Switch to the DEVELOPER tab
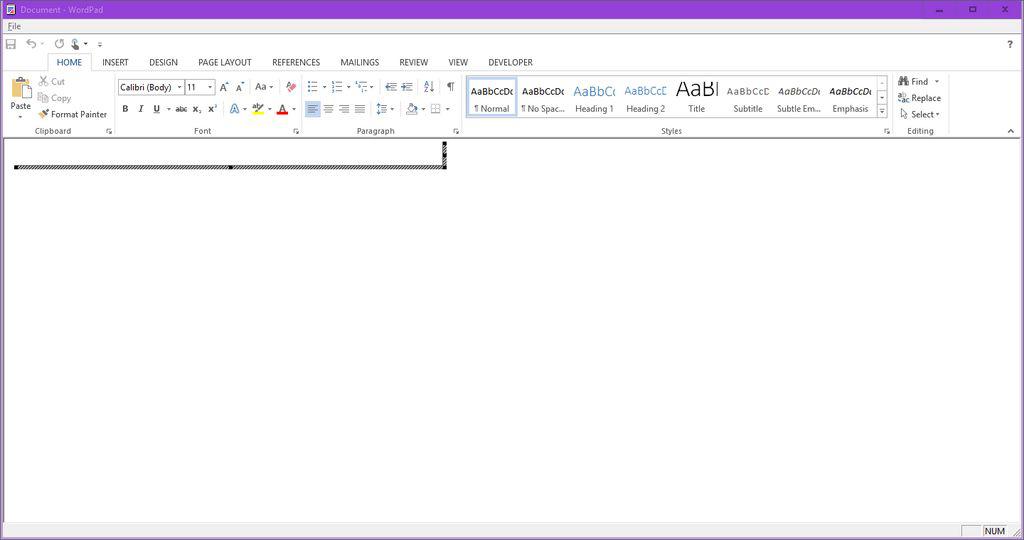The height and width of the screenshot is (540, 1024). (511, 62)
